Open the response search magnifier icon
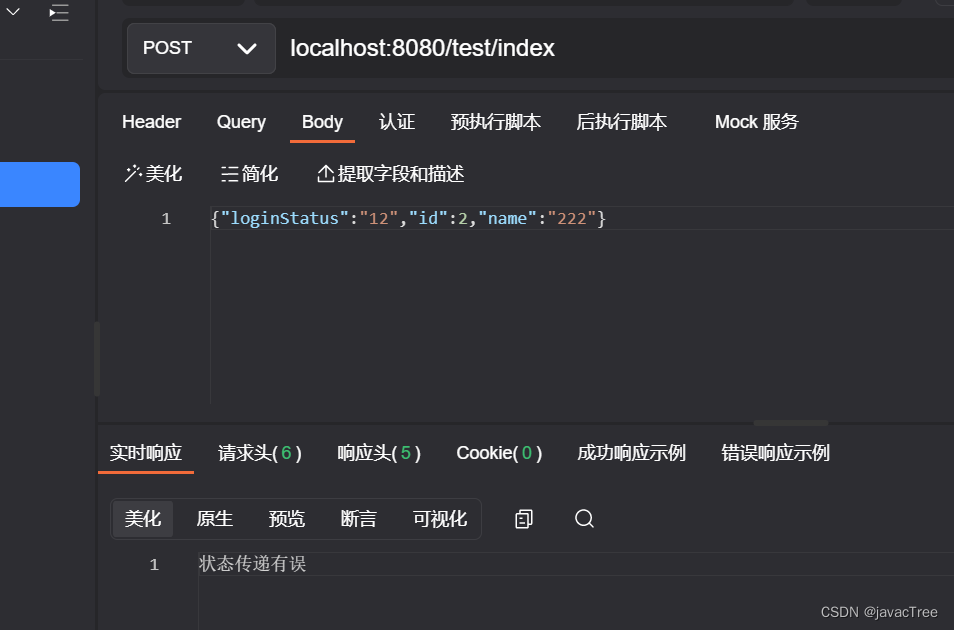The width and height of the screenshot is (954, 630). [x=584, y=519]
